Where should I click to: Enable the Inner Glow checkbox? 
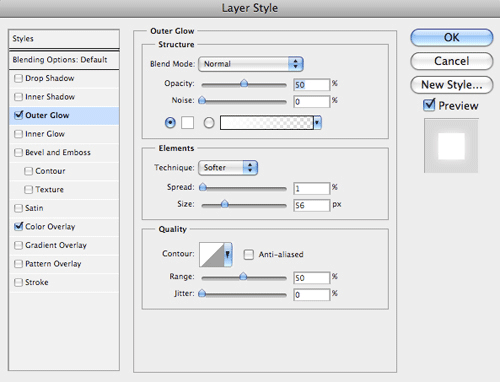(18, 134)
